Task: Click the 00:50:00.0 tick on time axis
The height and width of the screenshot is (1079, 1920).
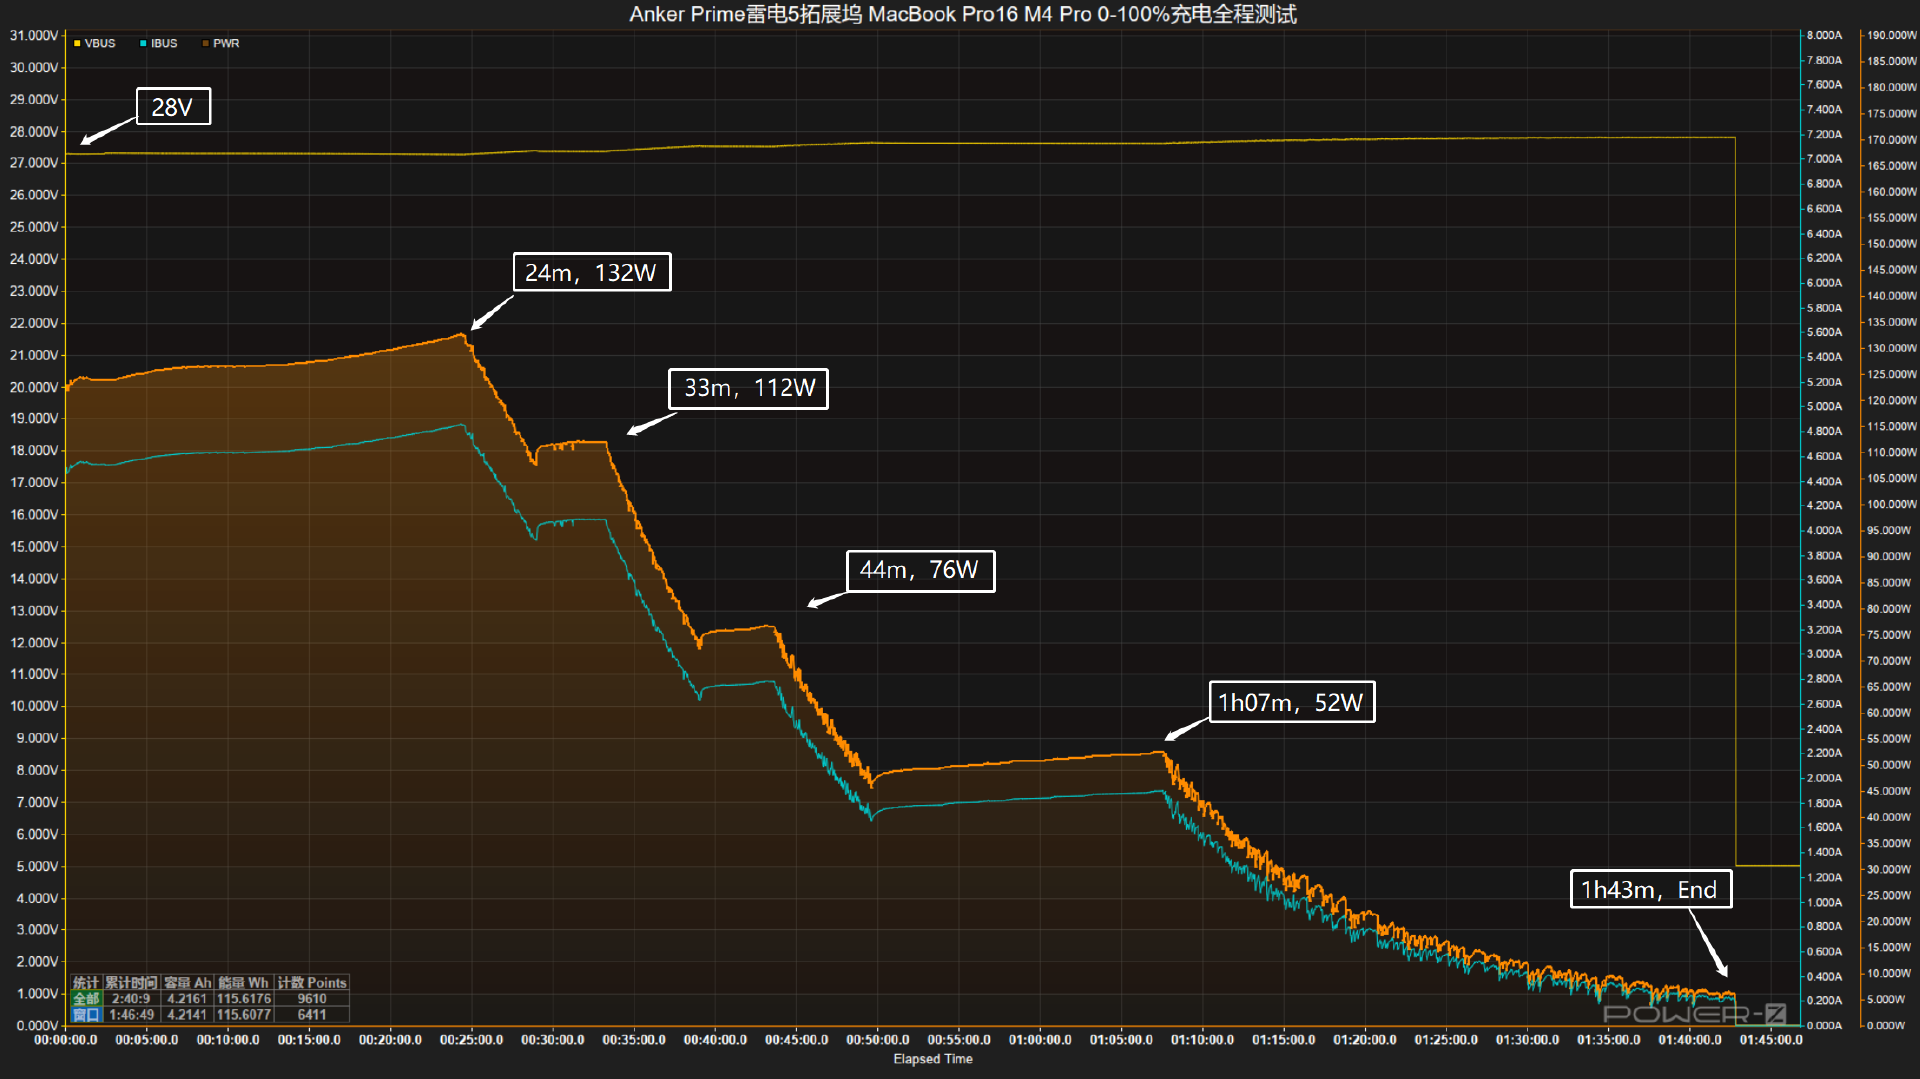Action: click(x=878, y=1040)
